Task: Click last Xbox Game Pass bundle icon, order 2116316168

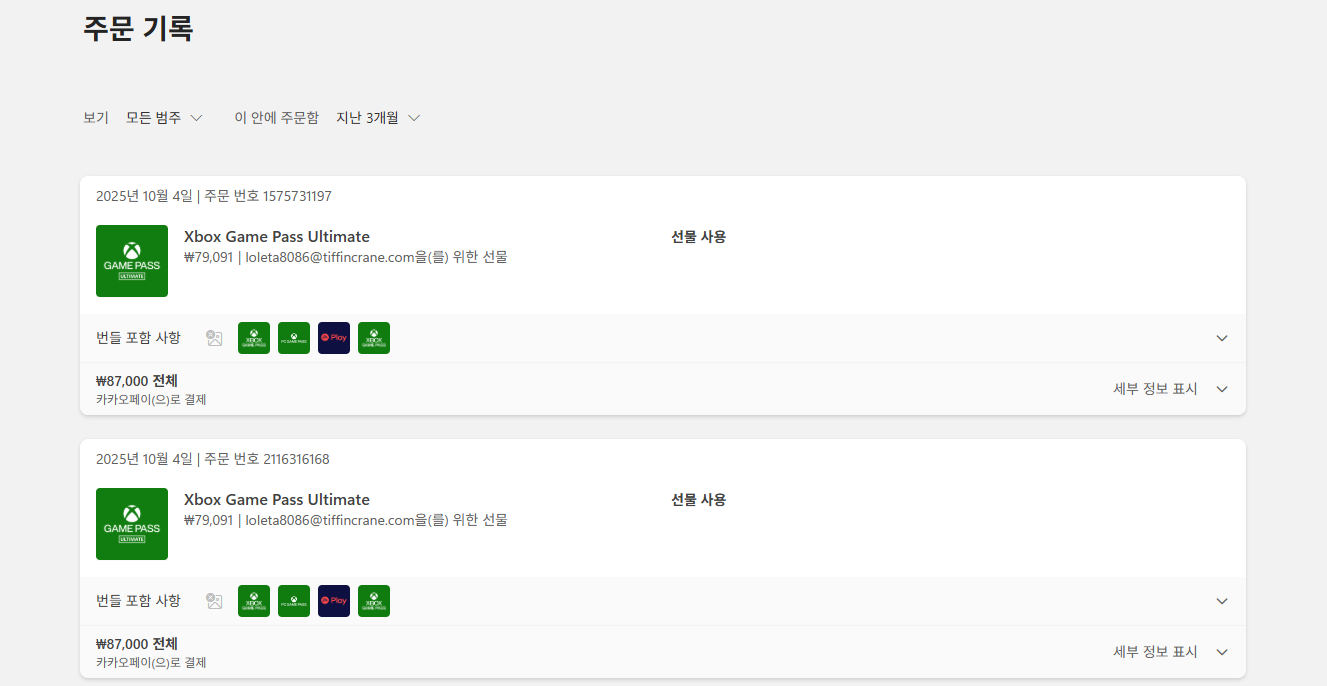Action: coord(374,601)
